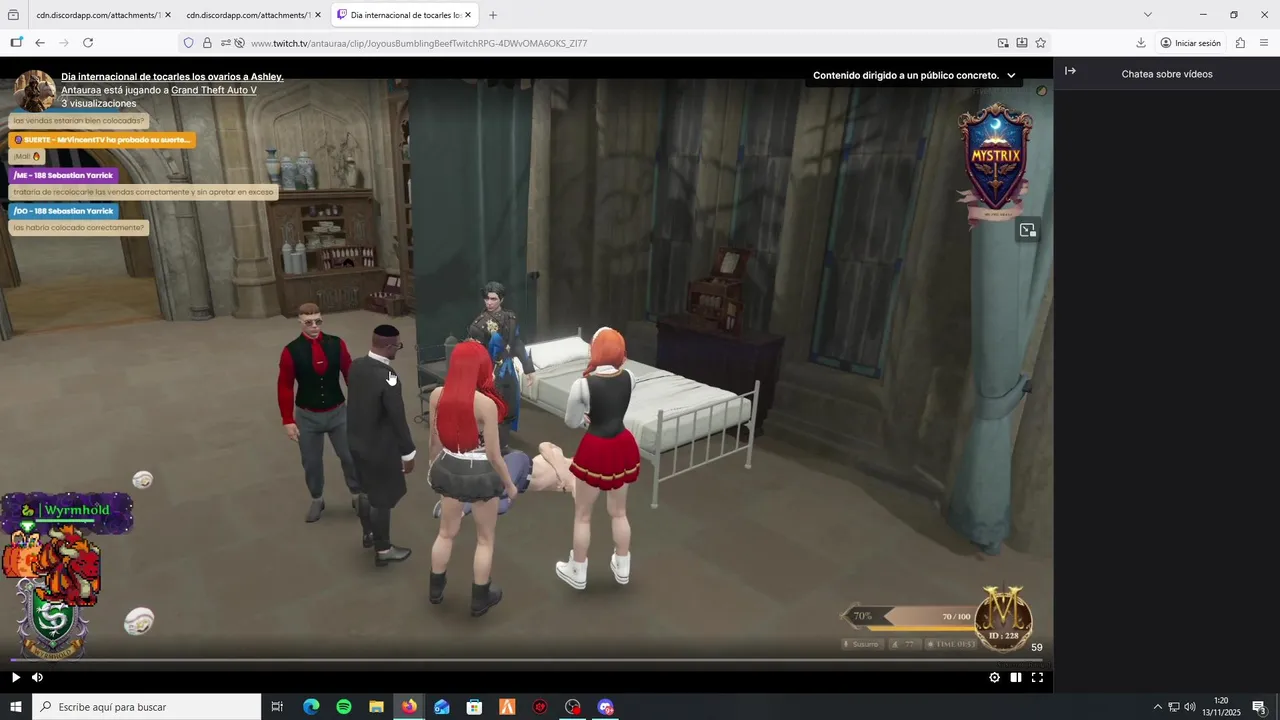The image size is (1280, 720).
Task: Select Chatea sobre vídeos heading
Action: pos(1167,74)
